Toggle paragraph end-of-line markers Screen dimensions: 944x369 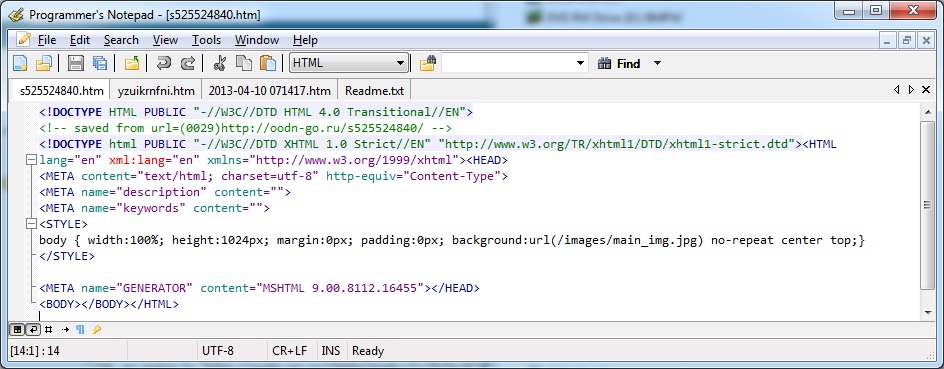(x=80, y=329)
